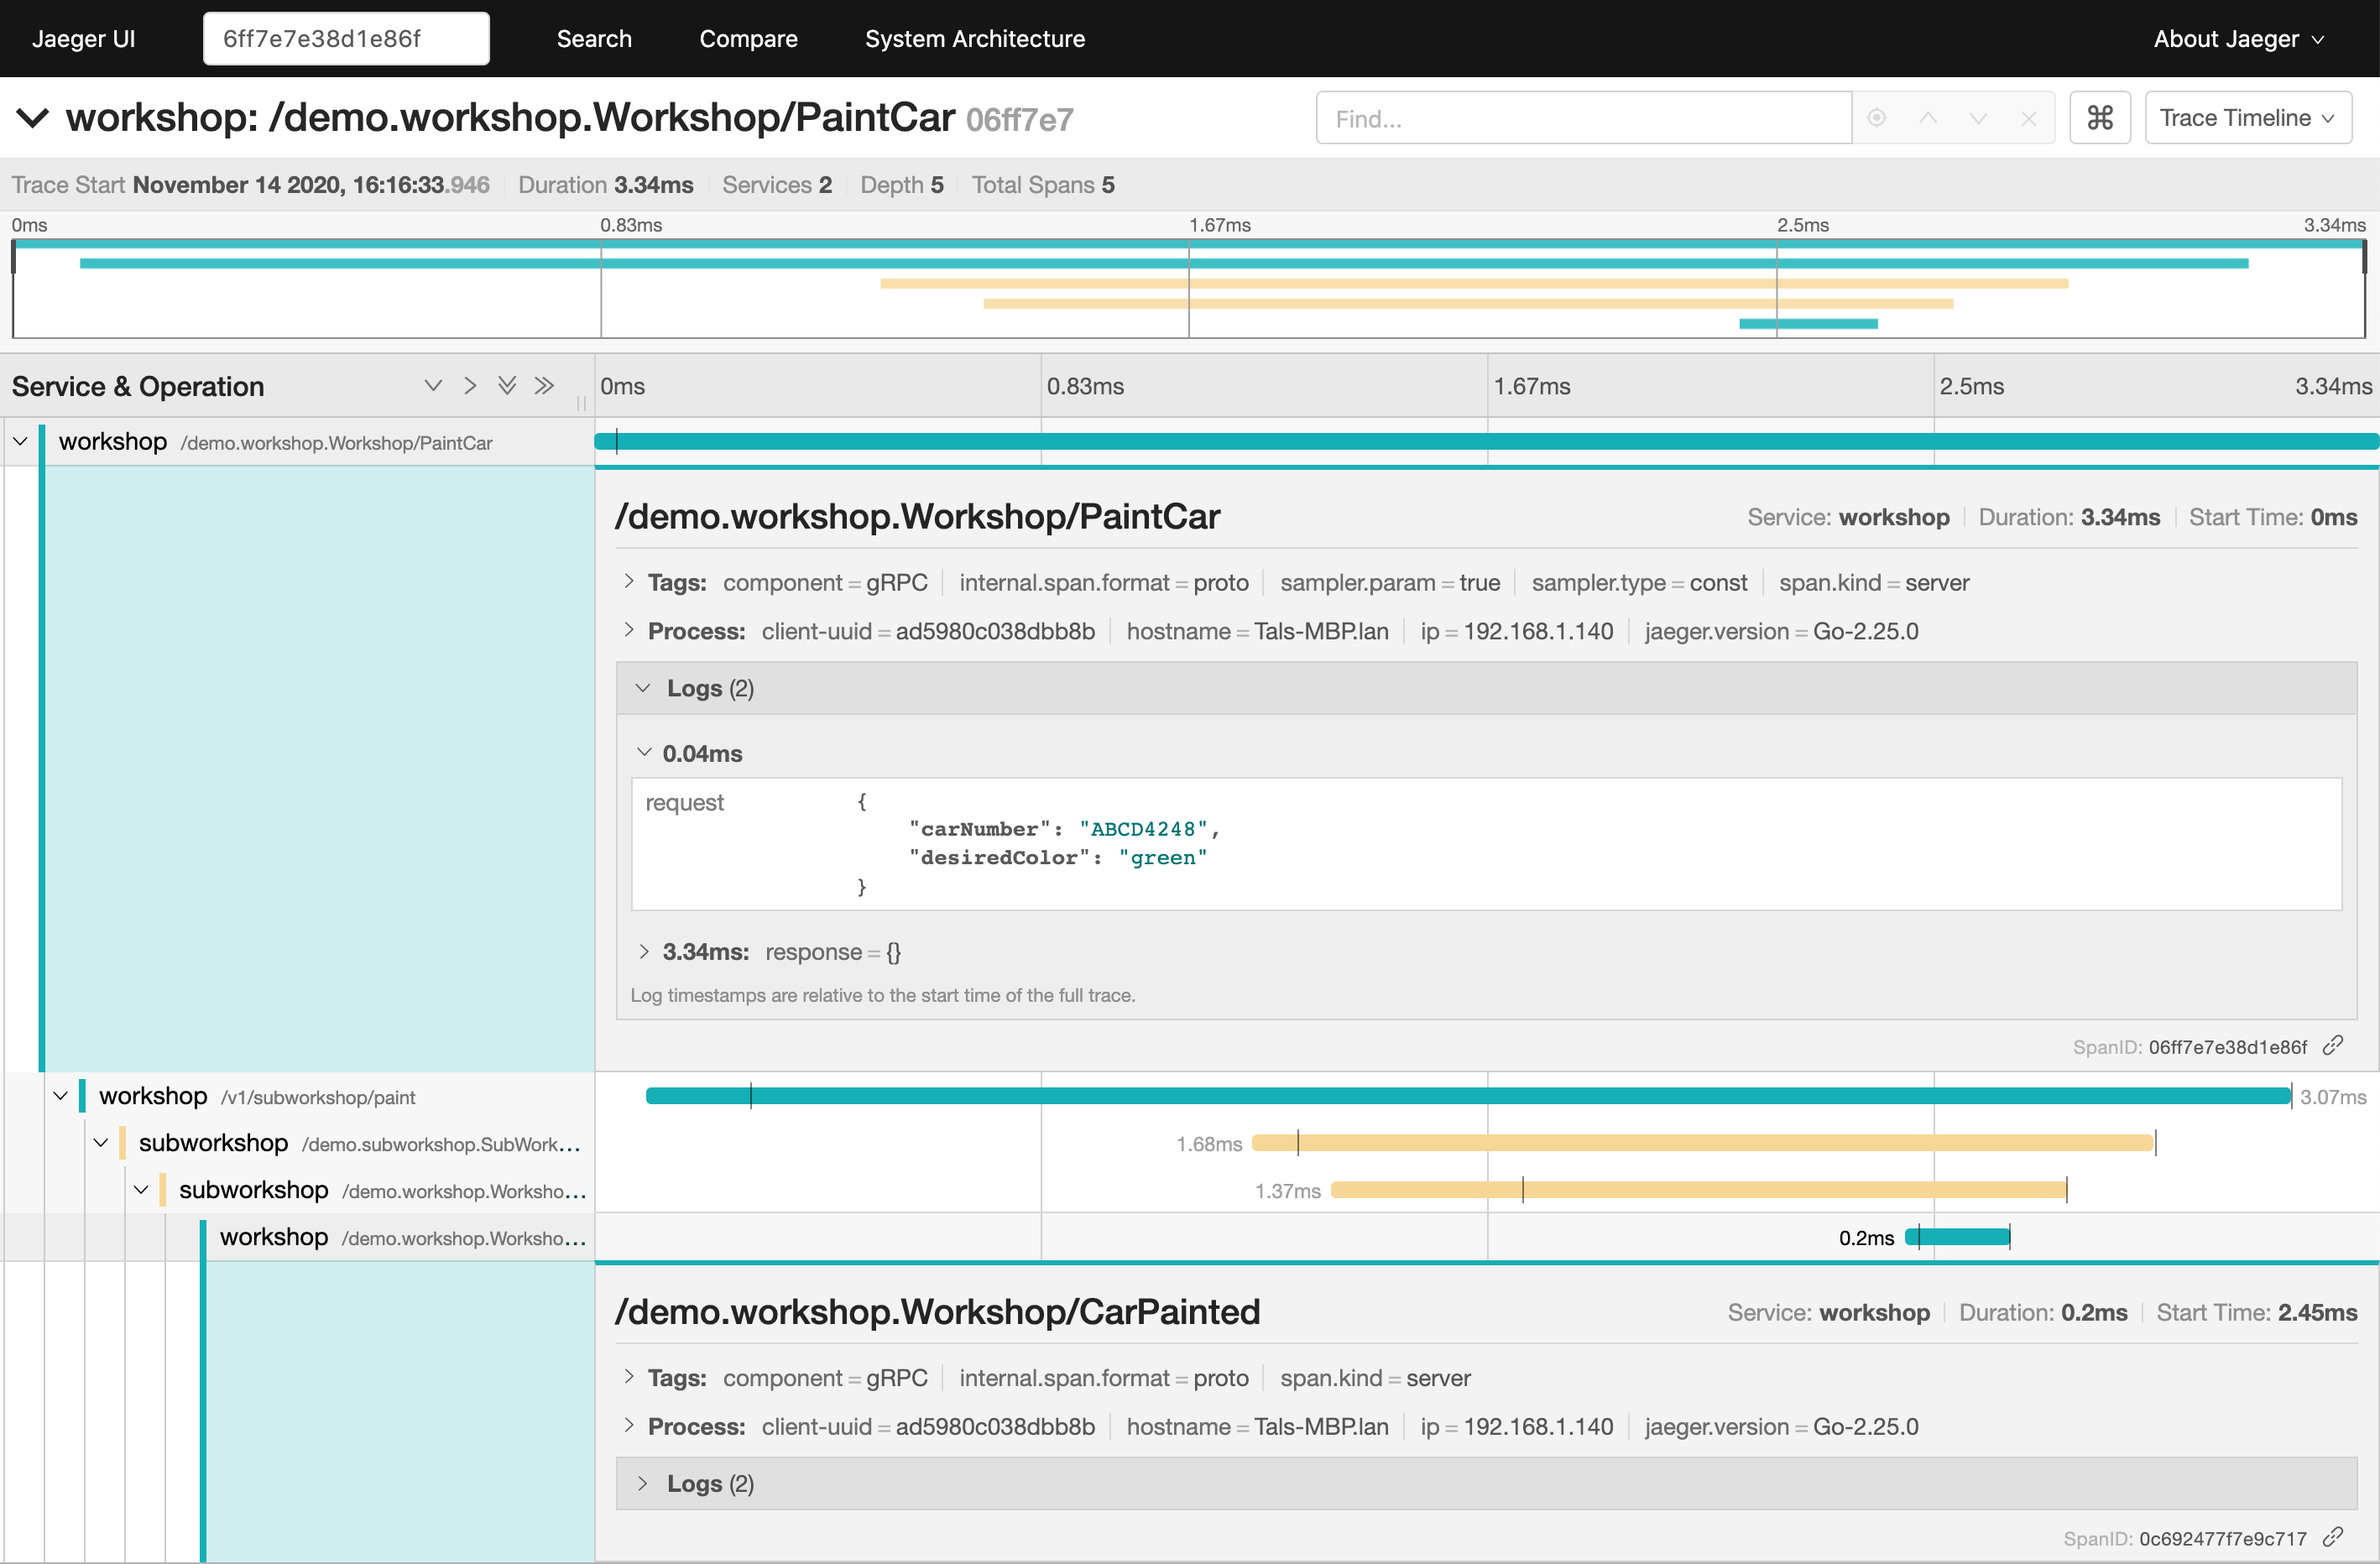Clear the Find search with X icon
The width and height of the screenshot is (2380, 1564).
pos(2028,118)
